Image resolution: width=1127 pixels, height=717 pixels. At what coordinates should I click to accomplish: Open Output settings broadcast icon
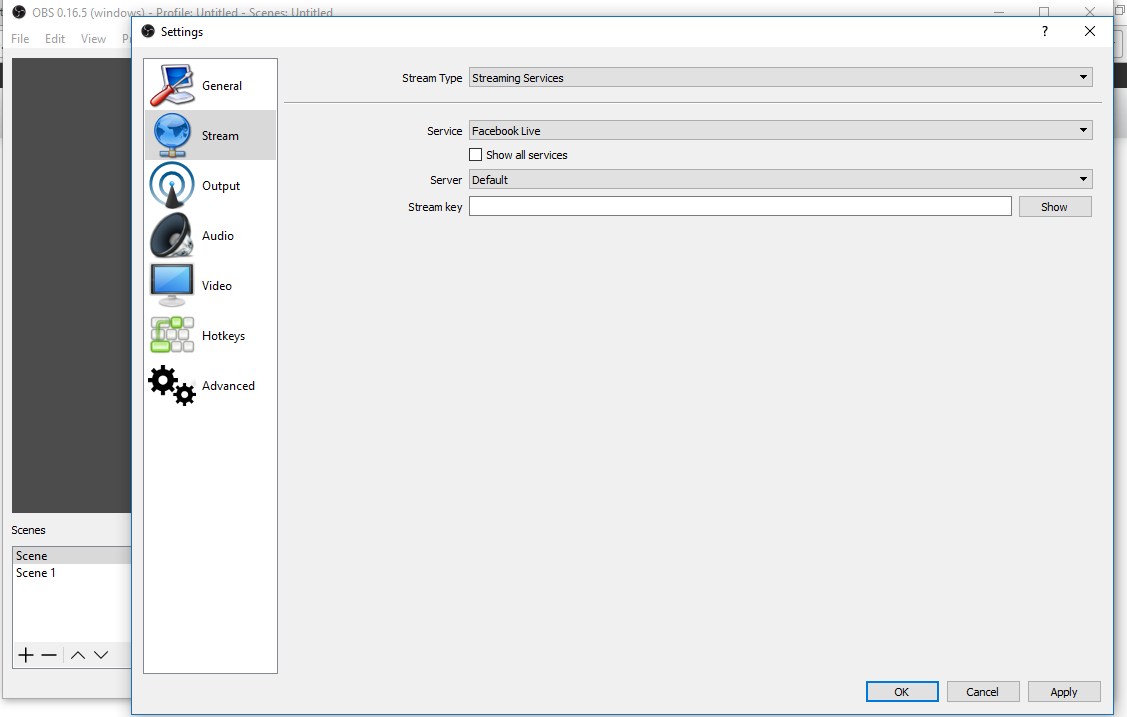(172, 185)
